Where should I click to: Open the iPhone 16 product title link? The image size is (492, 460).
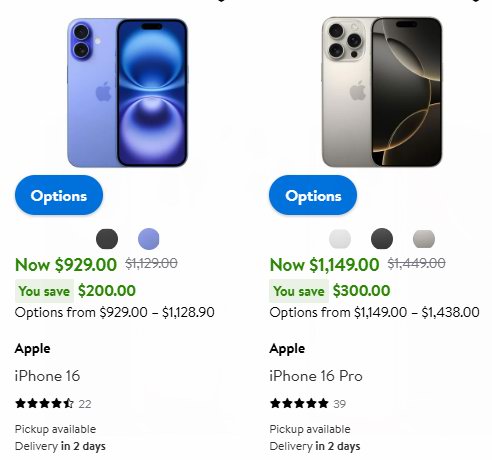tap(47, 376)
